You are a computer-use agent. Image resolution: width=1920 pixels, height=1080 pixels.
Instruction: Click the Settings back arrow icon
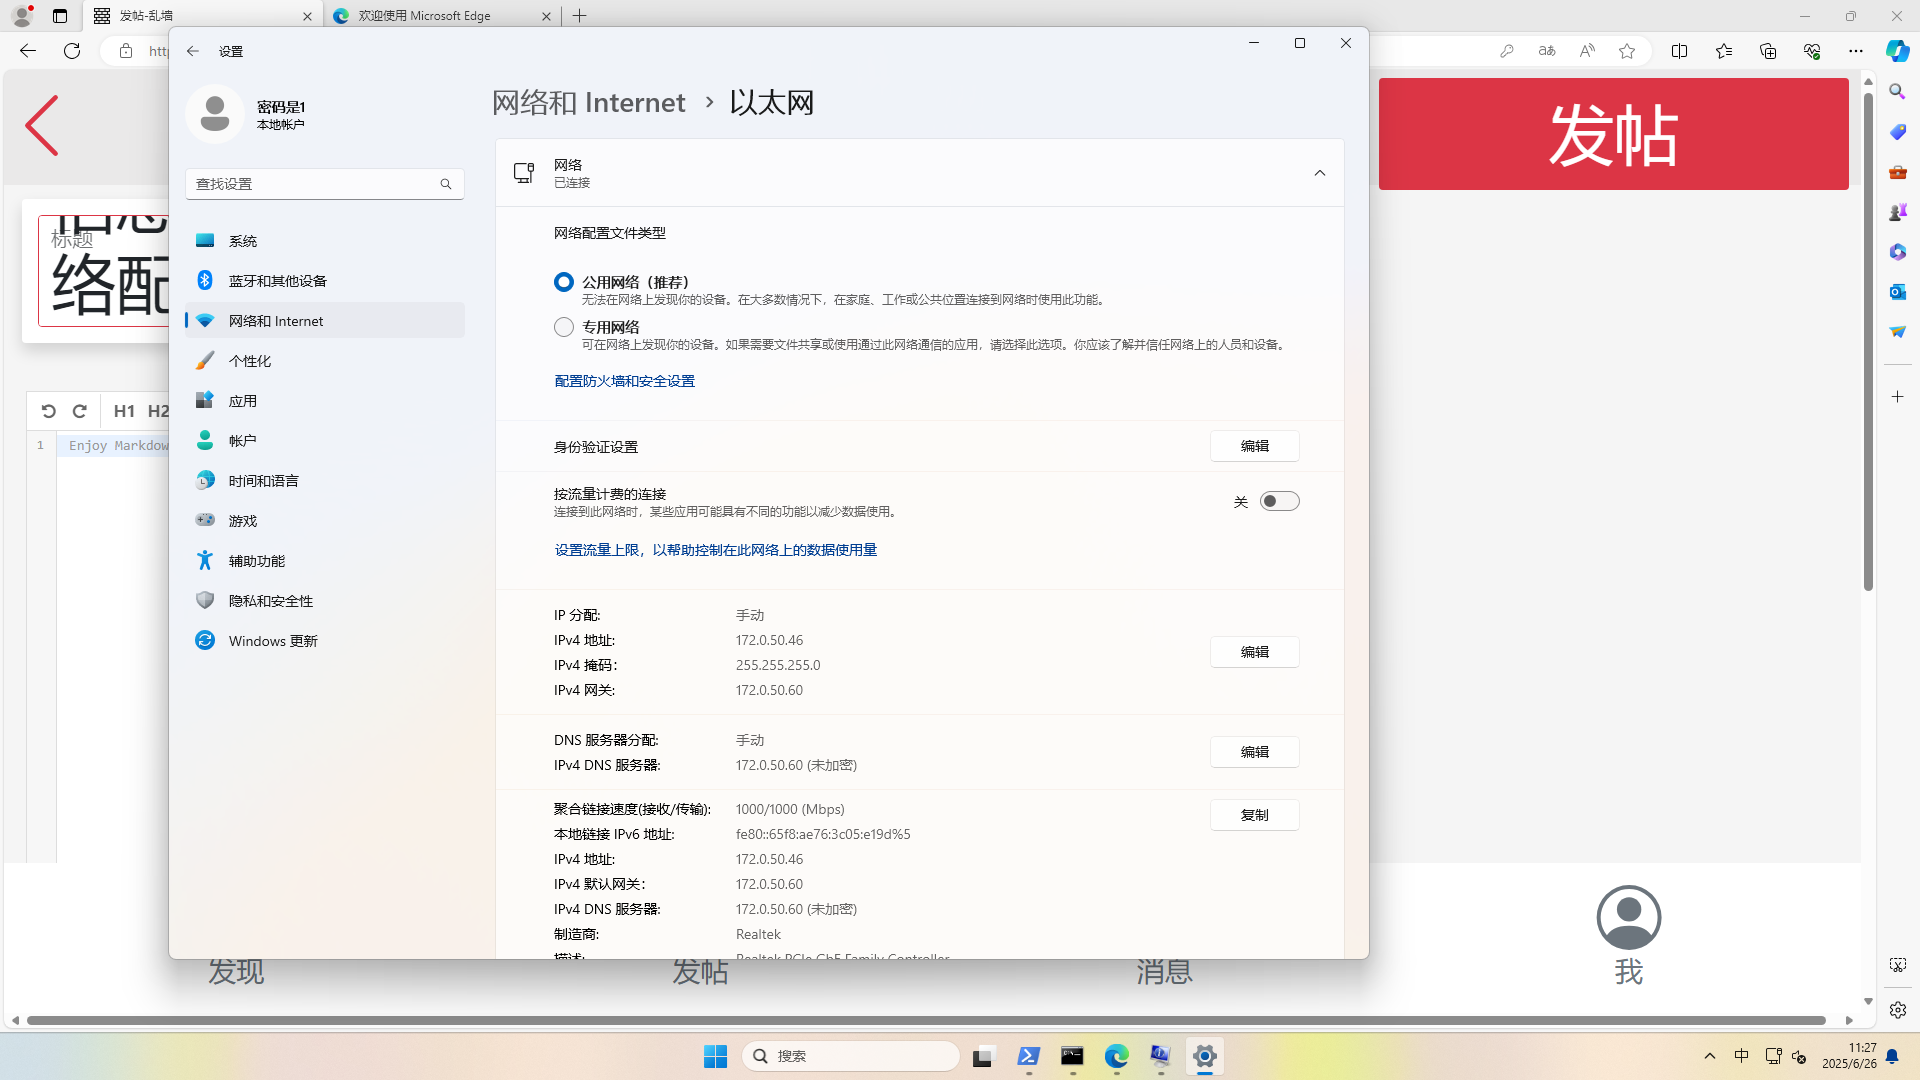tap(193, 51)
